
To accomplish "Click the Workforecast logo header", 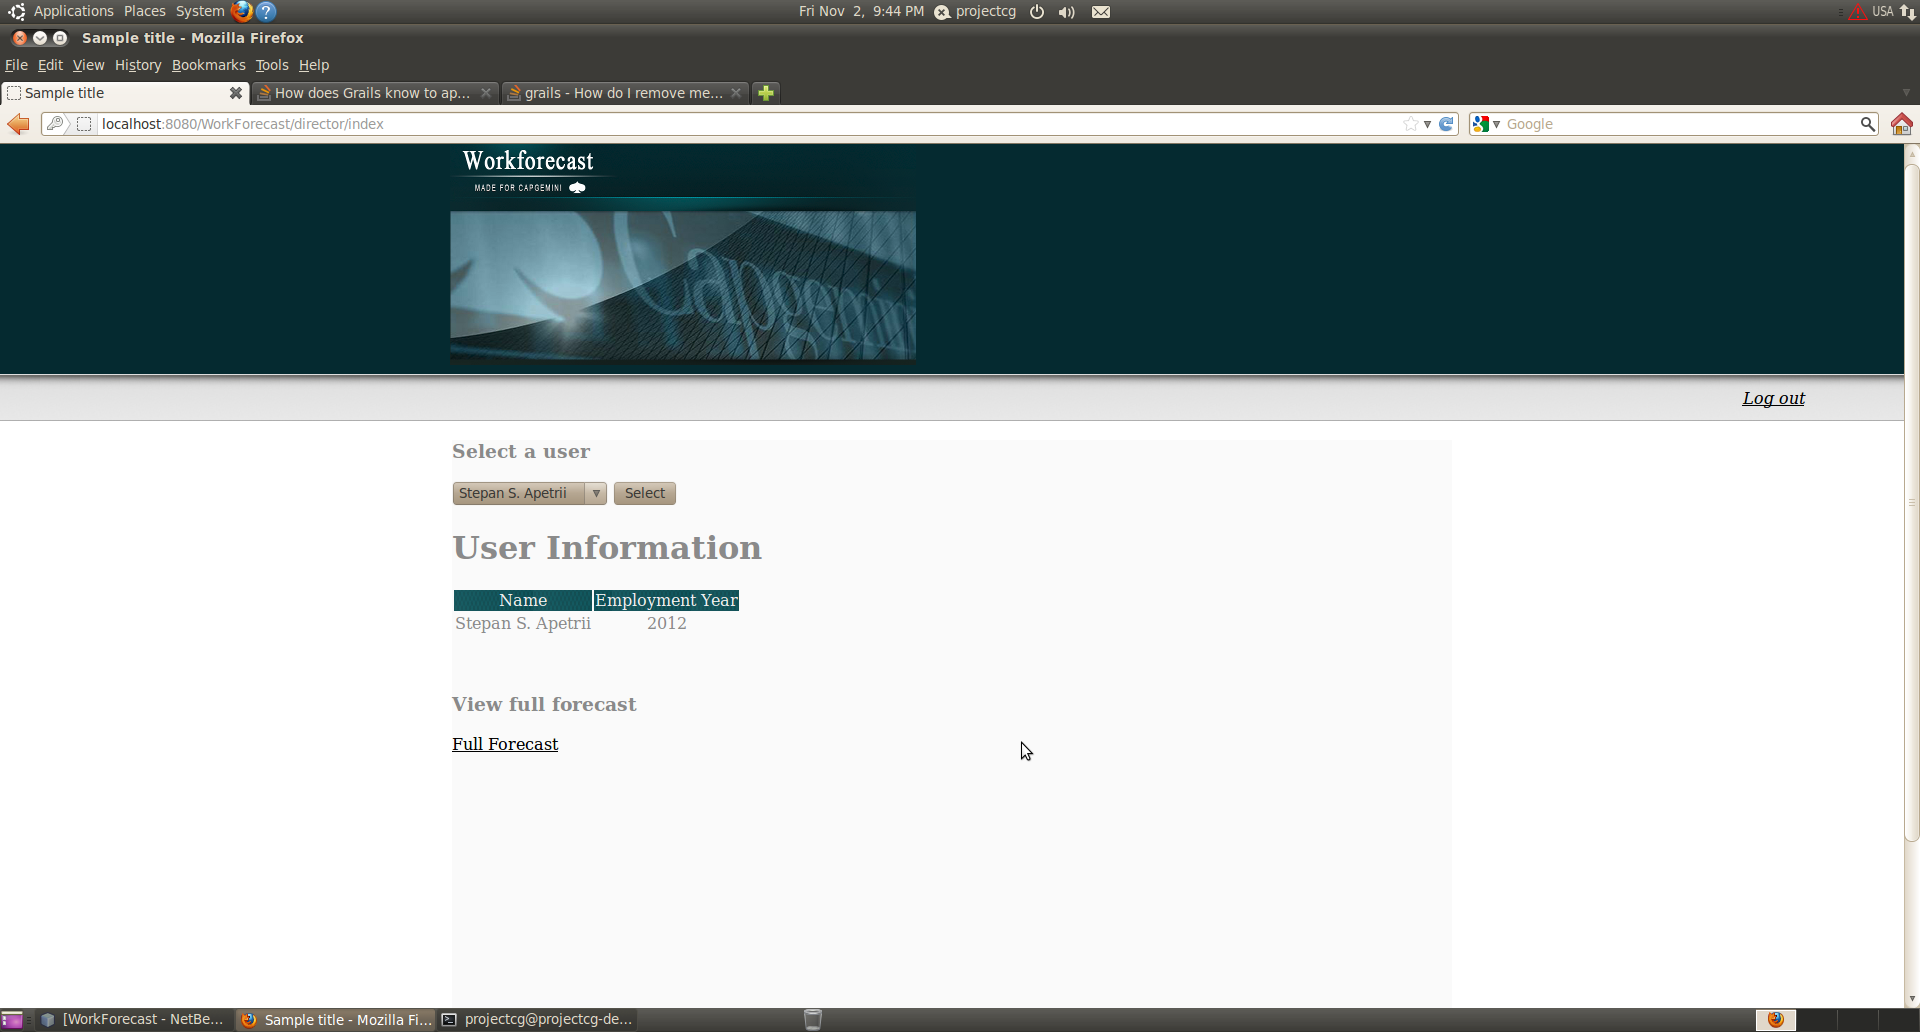I will pos(528,171).
